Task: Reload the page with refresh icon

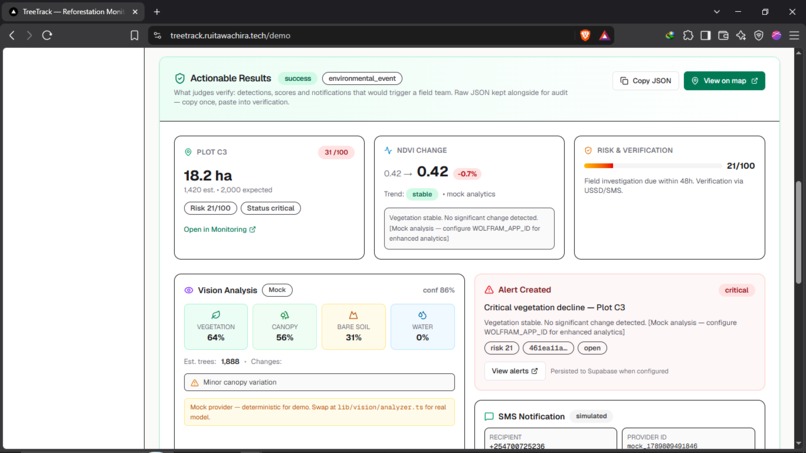Action: 47,35
